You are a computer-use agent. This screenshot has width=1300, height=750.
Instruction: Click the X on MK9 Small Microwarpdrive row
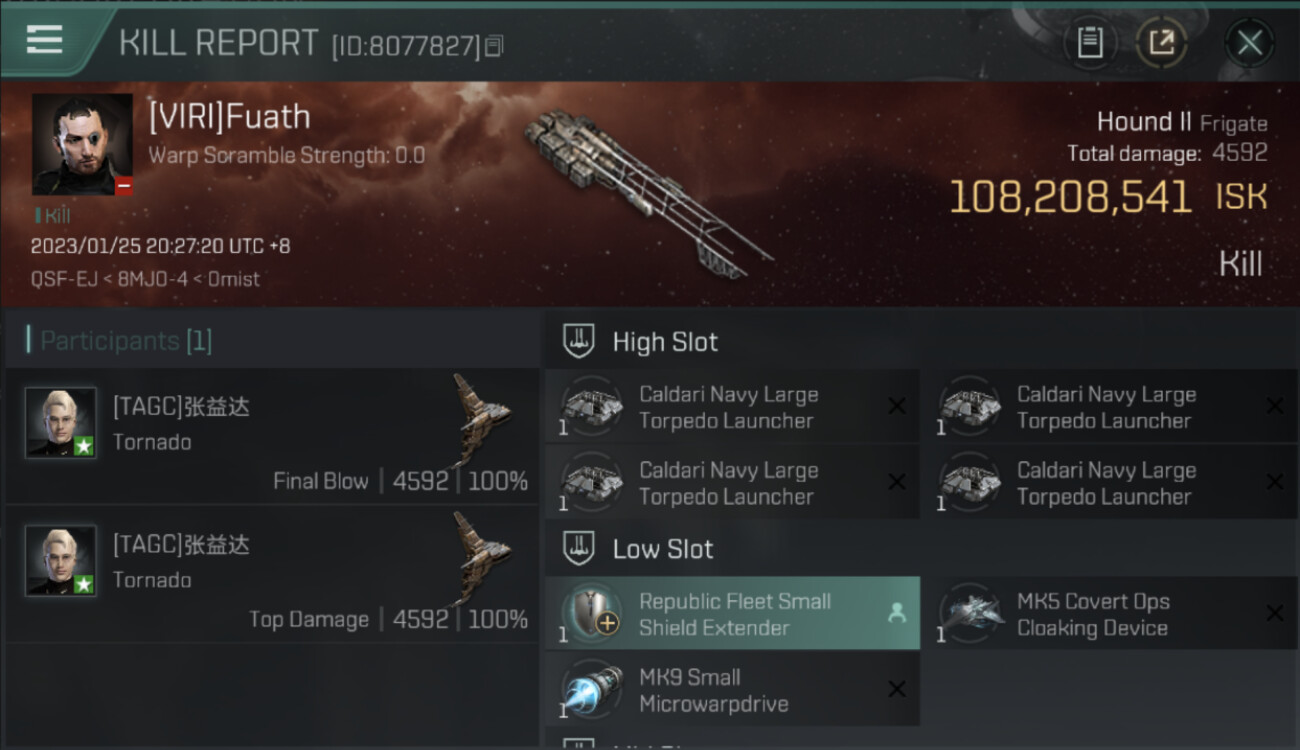pyautogui.click(x=896, y=689)
